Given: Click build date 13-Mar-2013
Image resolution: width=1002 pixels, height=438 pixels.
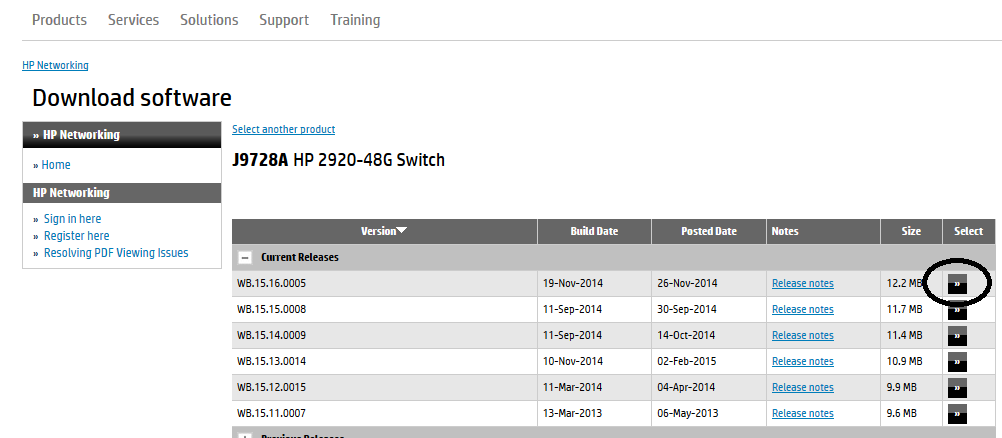Looking at the screenshot, I should [573, 413].
